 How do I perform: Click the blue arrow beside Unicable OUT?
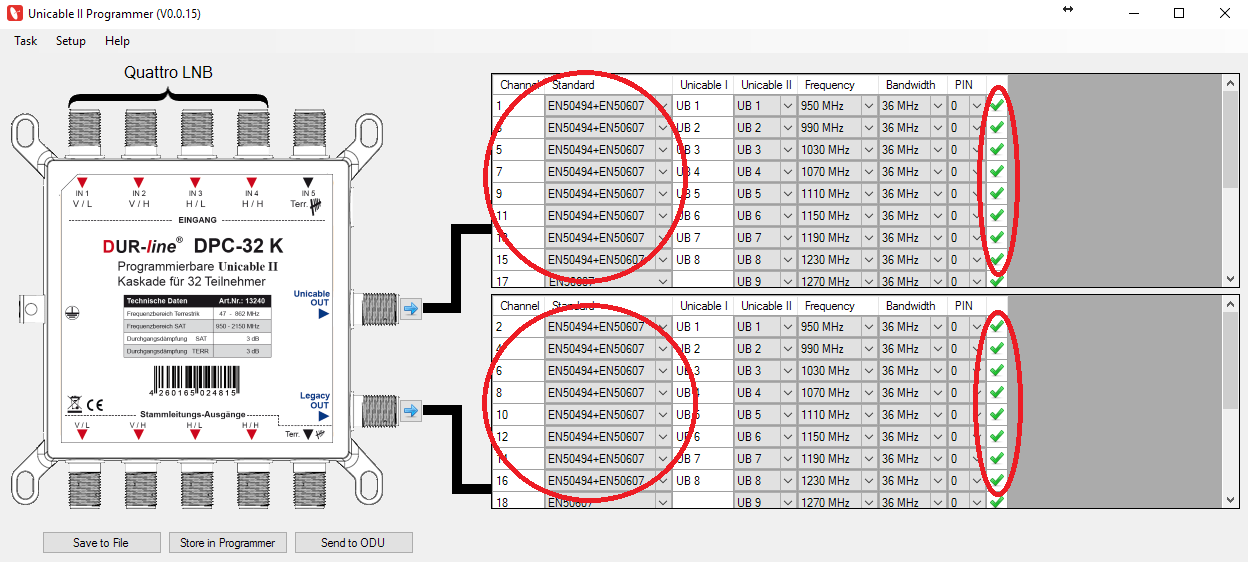coord(410,309)
